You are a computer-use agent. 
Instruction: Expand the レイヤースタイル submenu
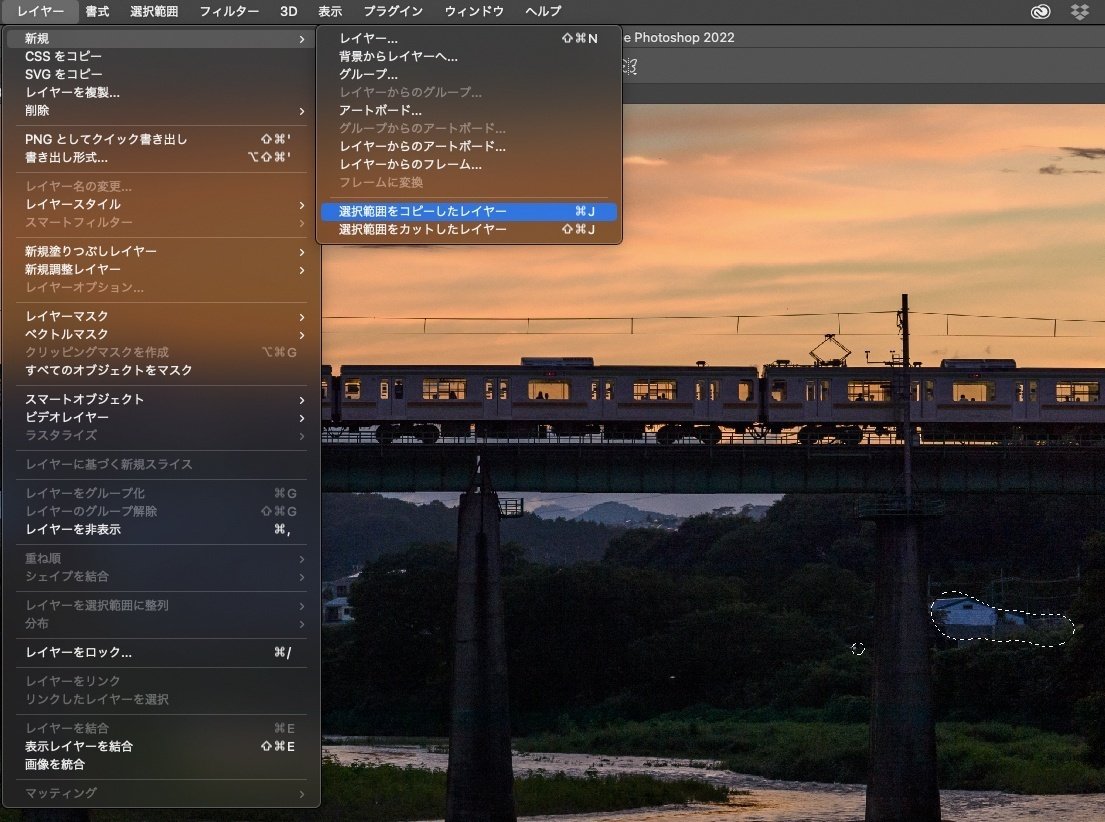161,204
